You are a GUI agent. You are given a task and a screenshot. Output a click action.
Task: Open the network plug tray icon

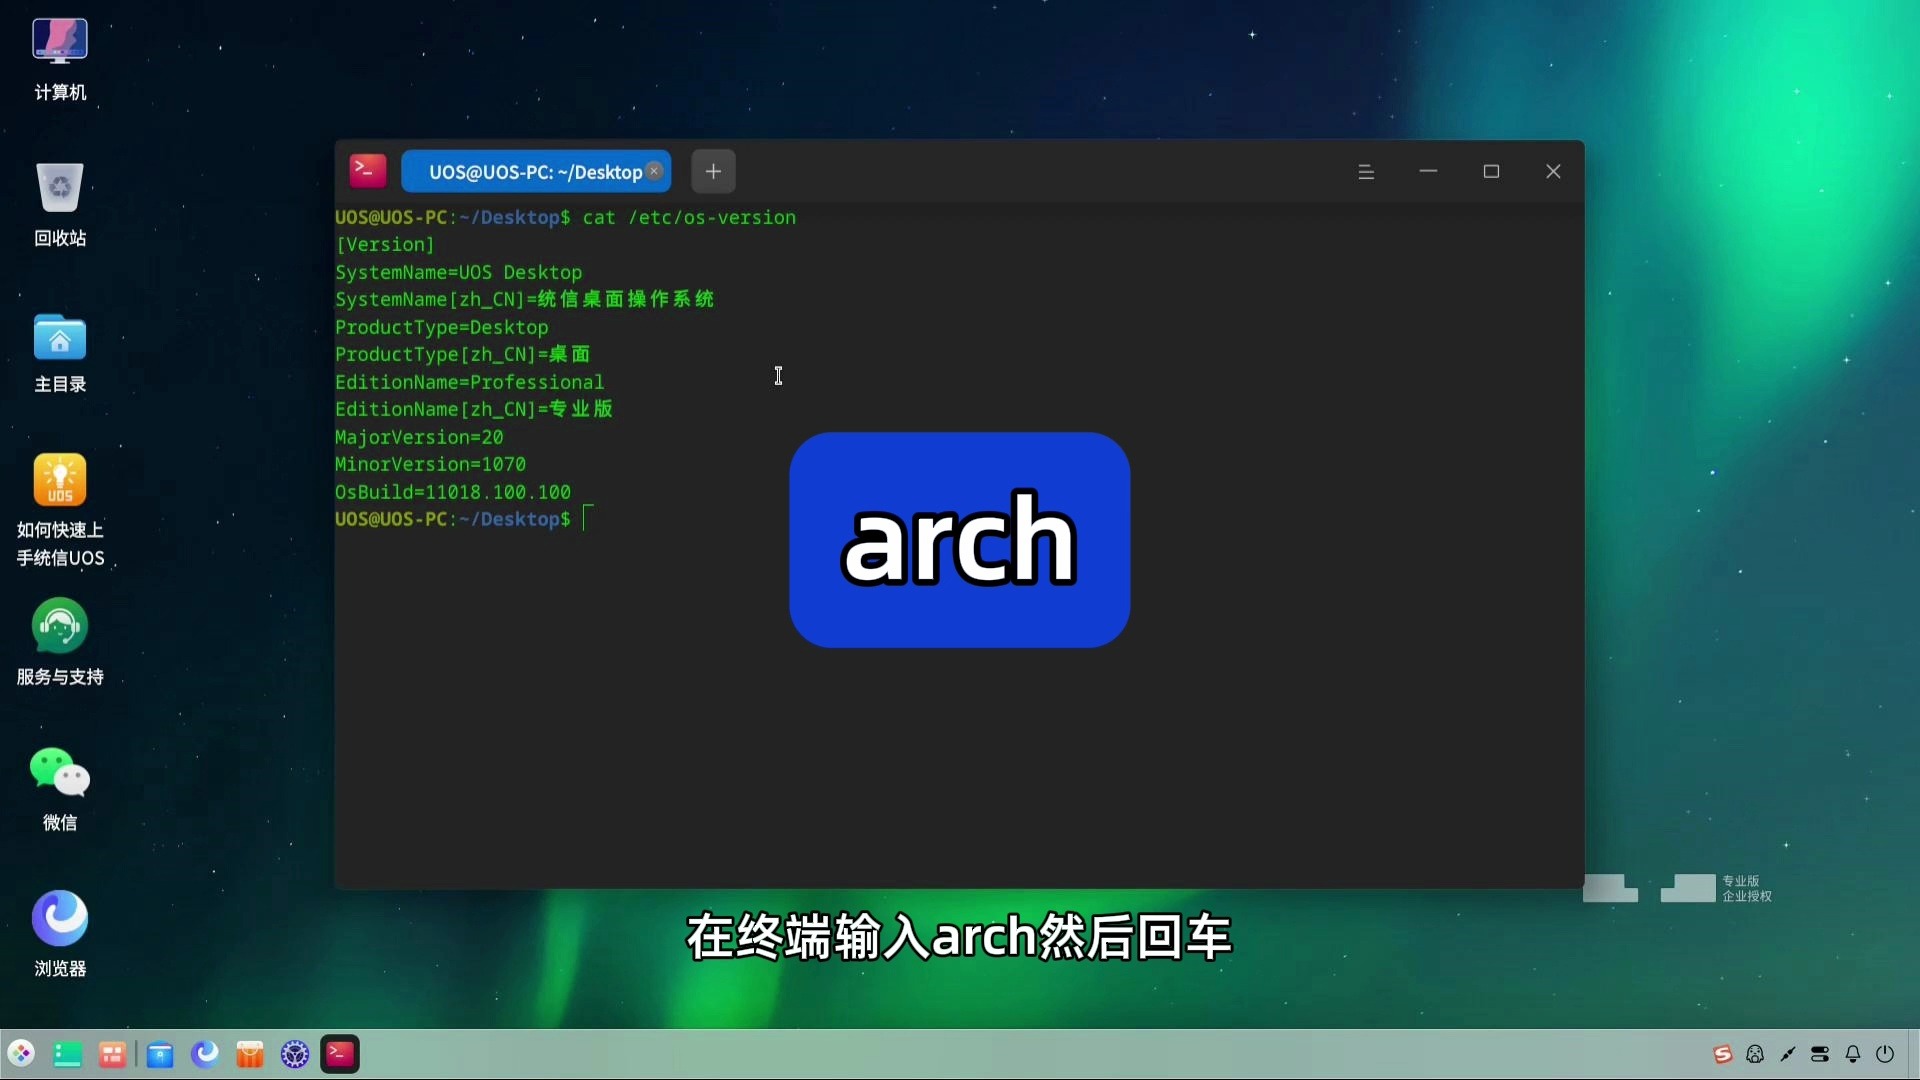[x=1787, y=1054]
